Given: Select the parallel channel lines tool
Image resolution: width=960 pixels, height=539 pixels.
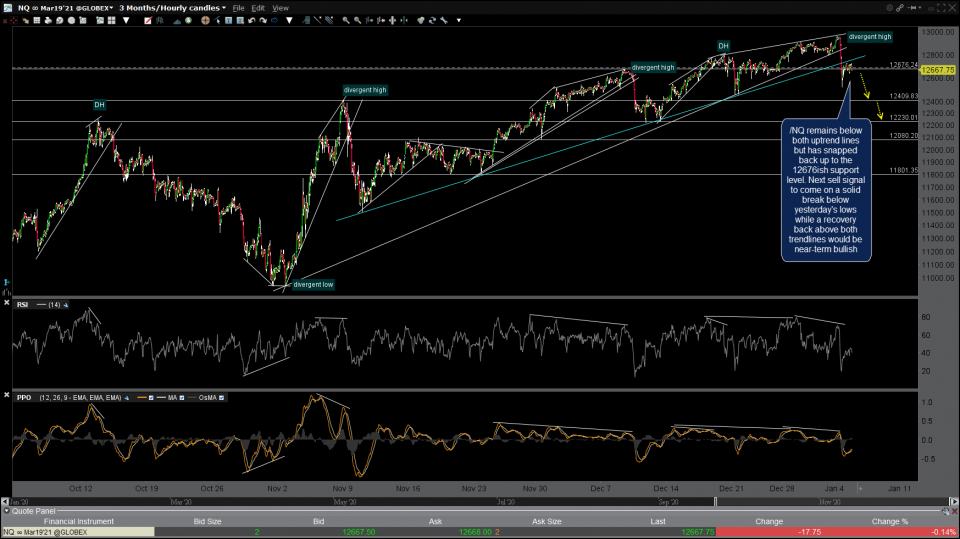Looking at the screenshot, I should [329, 20].
